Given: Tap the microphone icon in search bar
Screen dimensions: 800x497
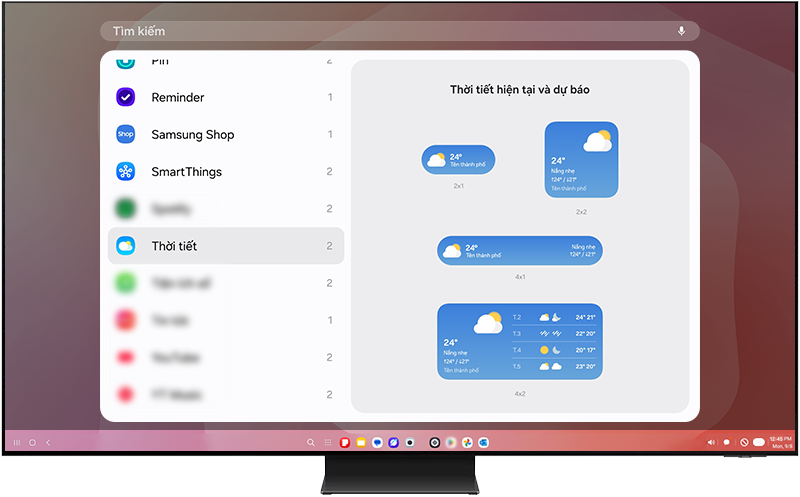Looking at the screenshot, I should tap(681, 31).
